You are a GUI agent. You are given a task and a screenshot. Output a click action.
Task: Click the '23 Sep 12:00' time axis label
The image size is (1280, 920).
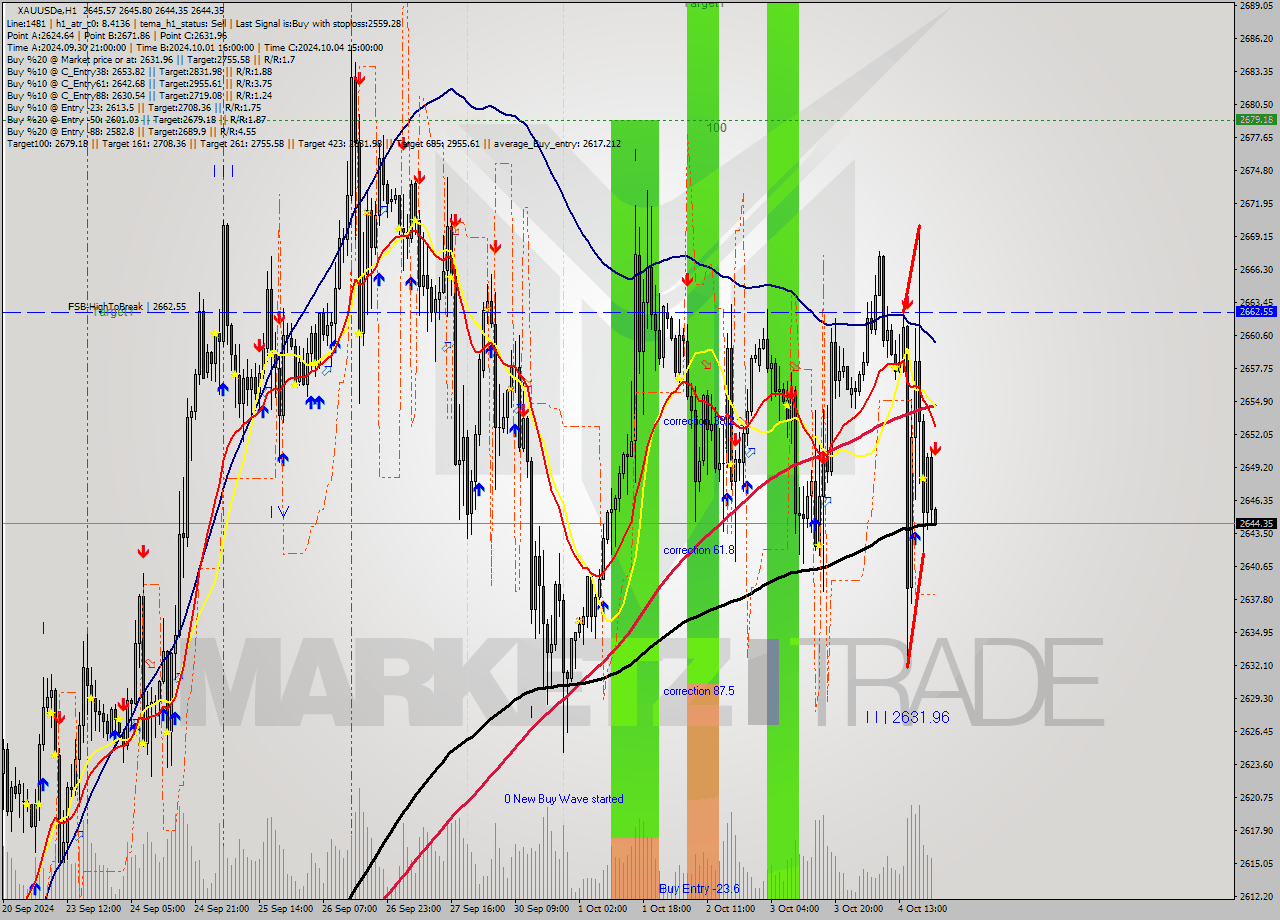pyautogui.click(x=93, y=909)
